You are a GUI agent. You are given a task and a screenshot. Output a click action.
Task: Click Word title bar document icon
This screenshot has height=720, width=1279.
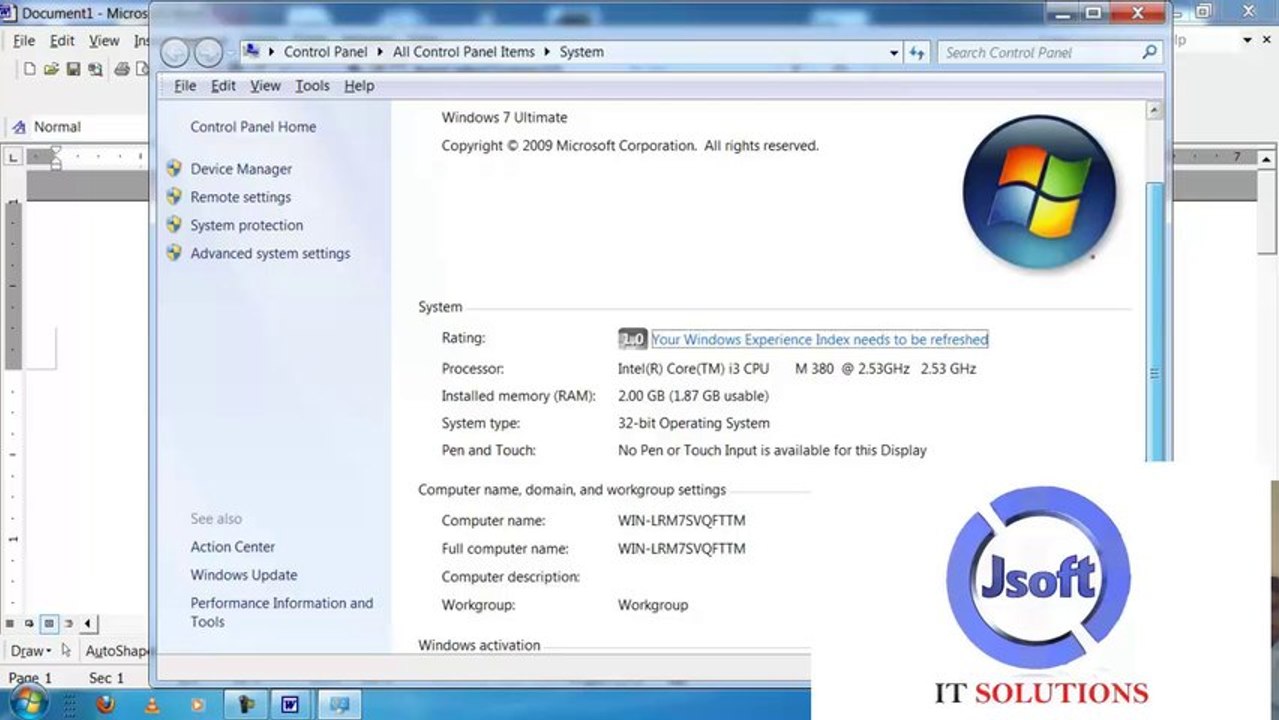(9, 13)
